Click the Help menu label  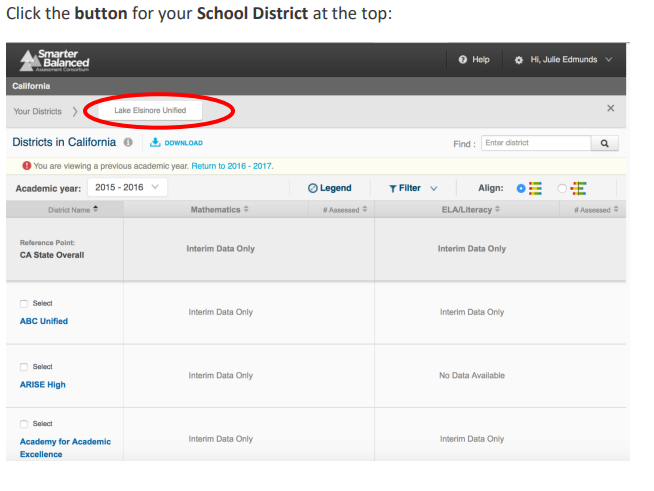coord(480,60)
